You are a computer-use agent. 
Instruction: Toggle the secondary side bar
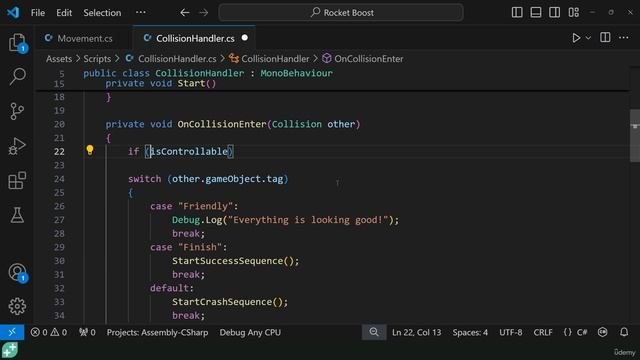[x=554, y=13]
